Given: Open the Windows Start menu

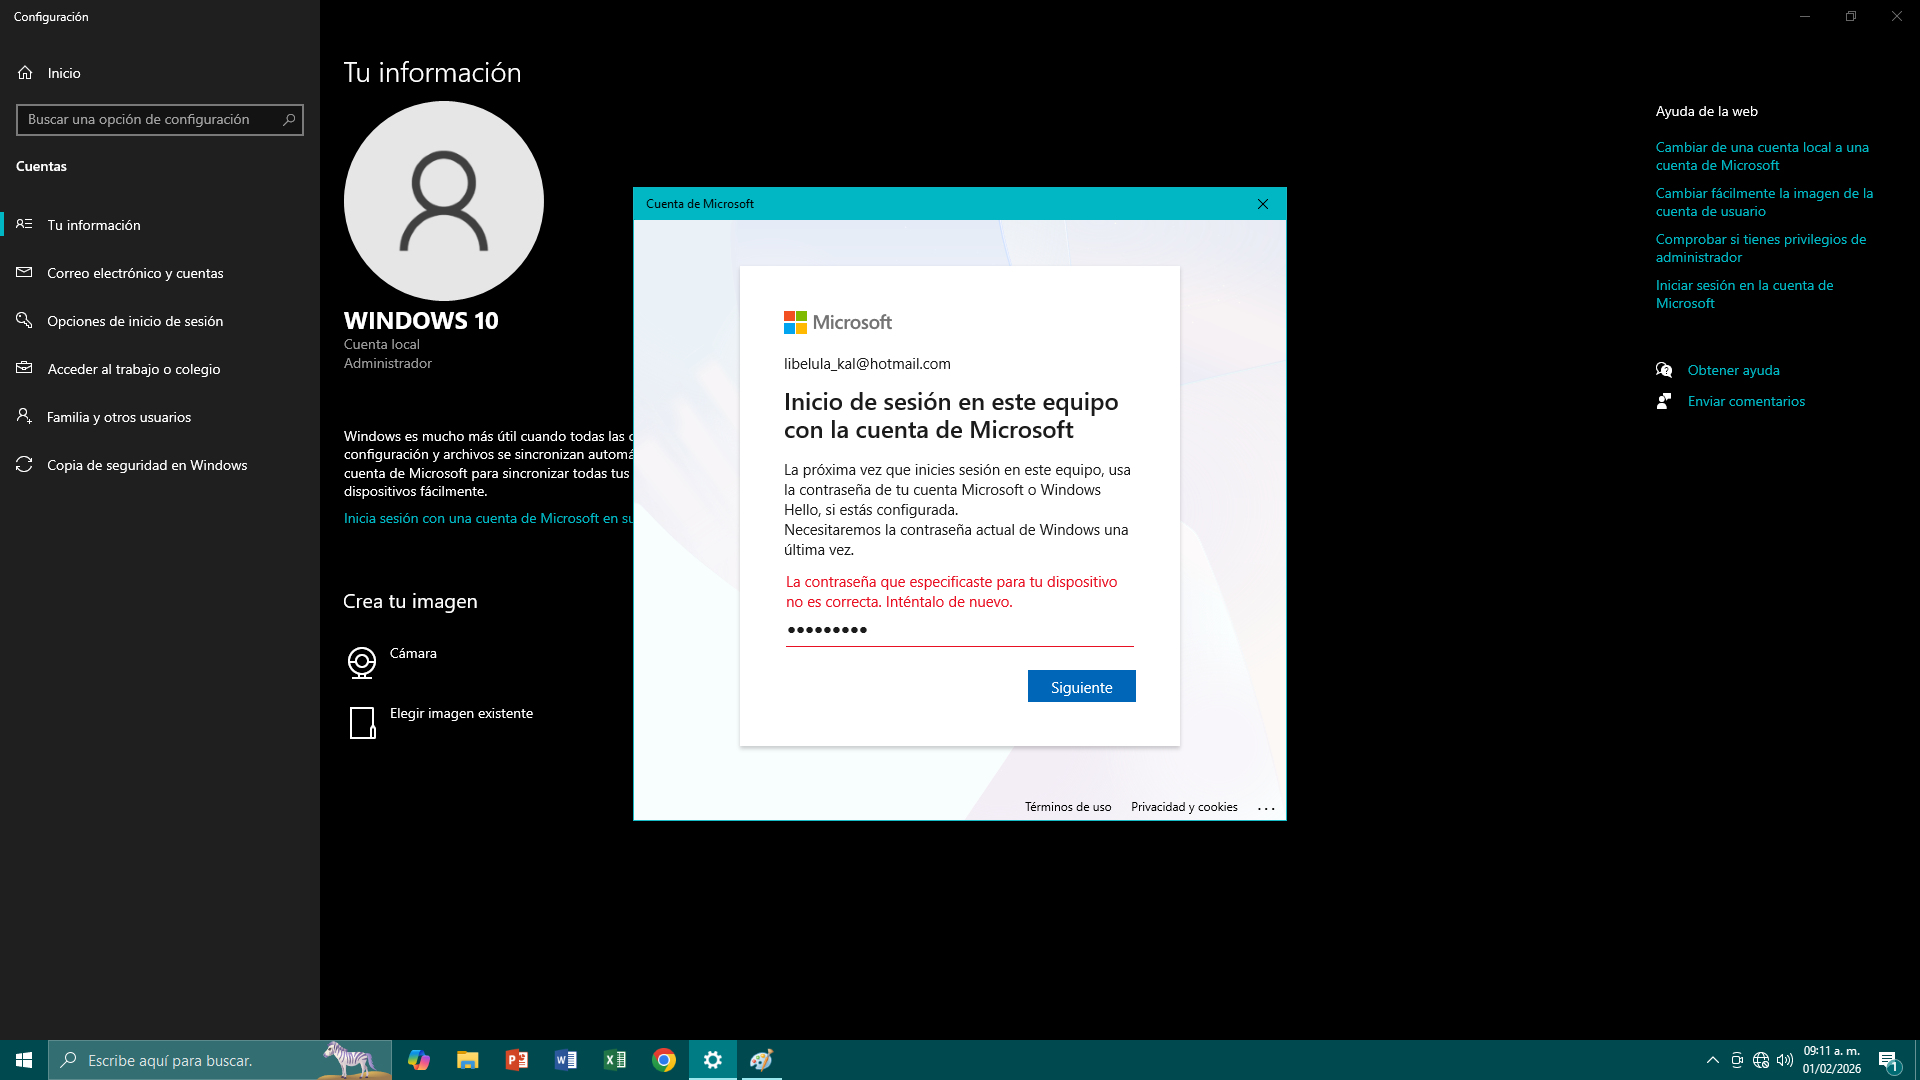Looking at the screenshot, I should click(24, 1060).
